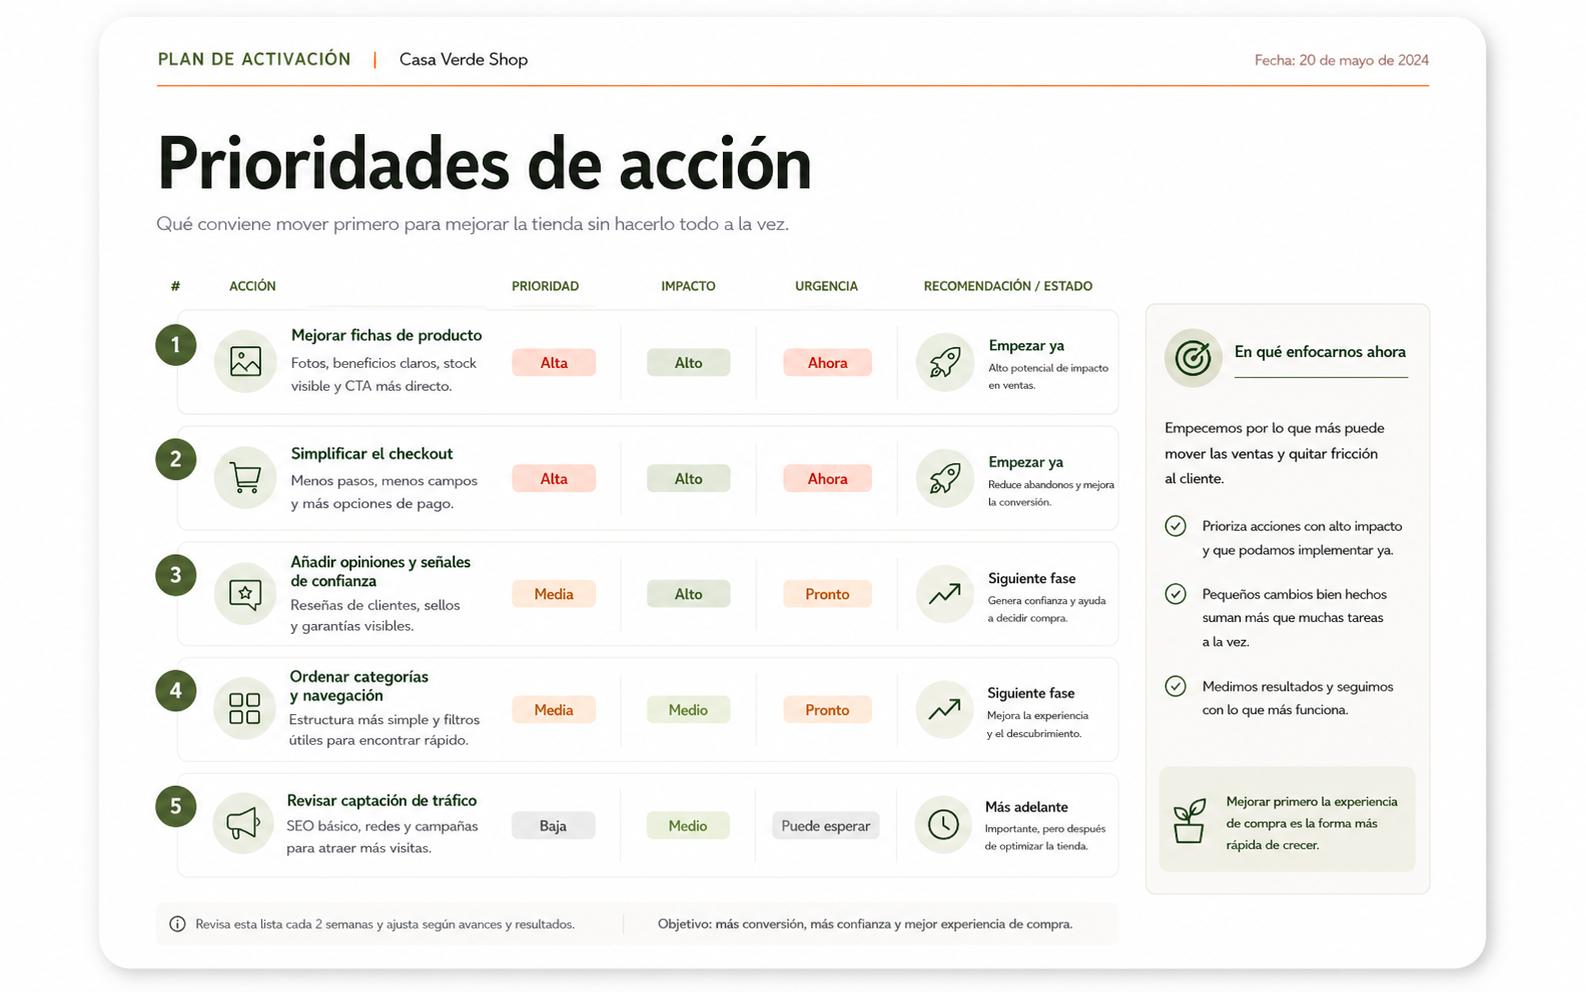Click the Empezar ya label in the checkout row
1586x992 pixels.
[x=1026, y=462]
